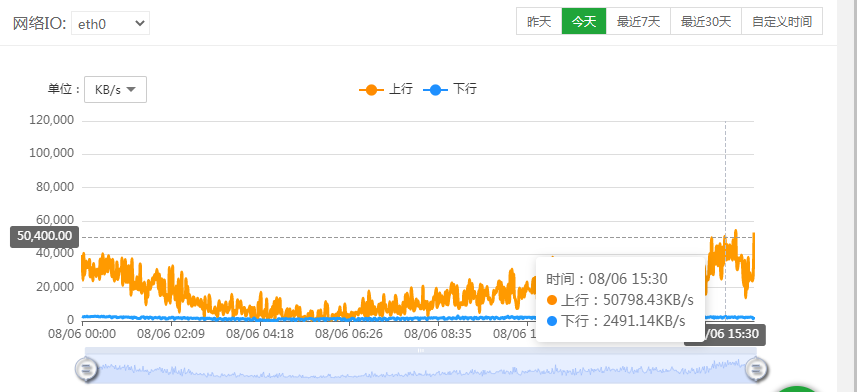The height and width of the screenshot is (392, 857).
Task: Click the 下行：2491.14KB/s tooltip value
Action: 616,321
